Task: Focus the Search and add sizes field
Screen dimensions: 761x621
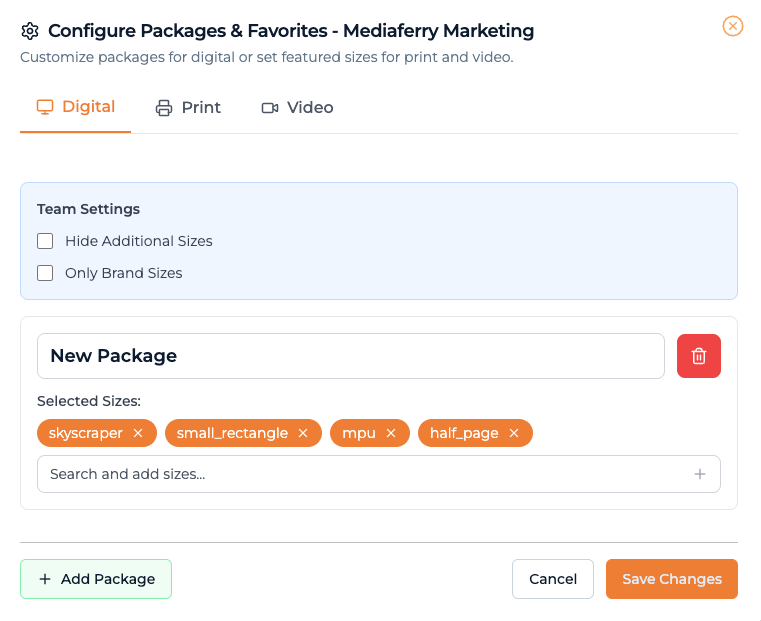Action: point(379,474)
